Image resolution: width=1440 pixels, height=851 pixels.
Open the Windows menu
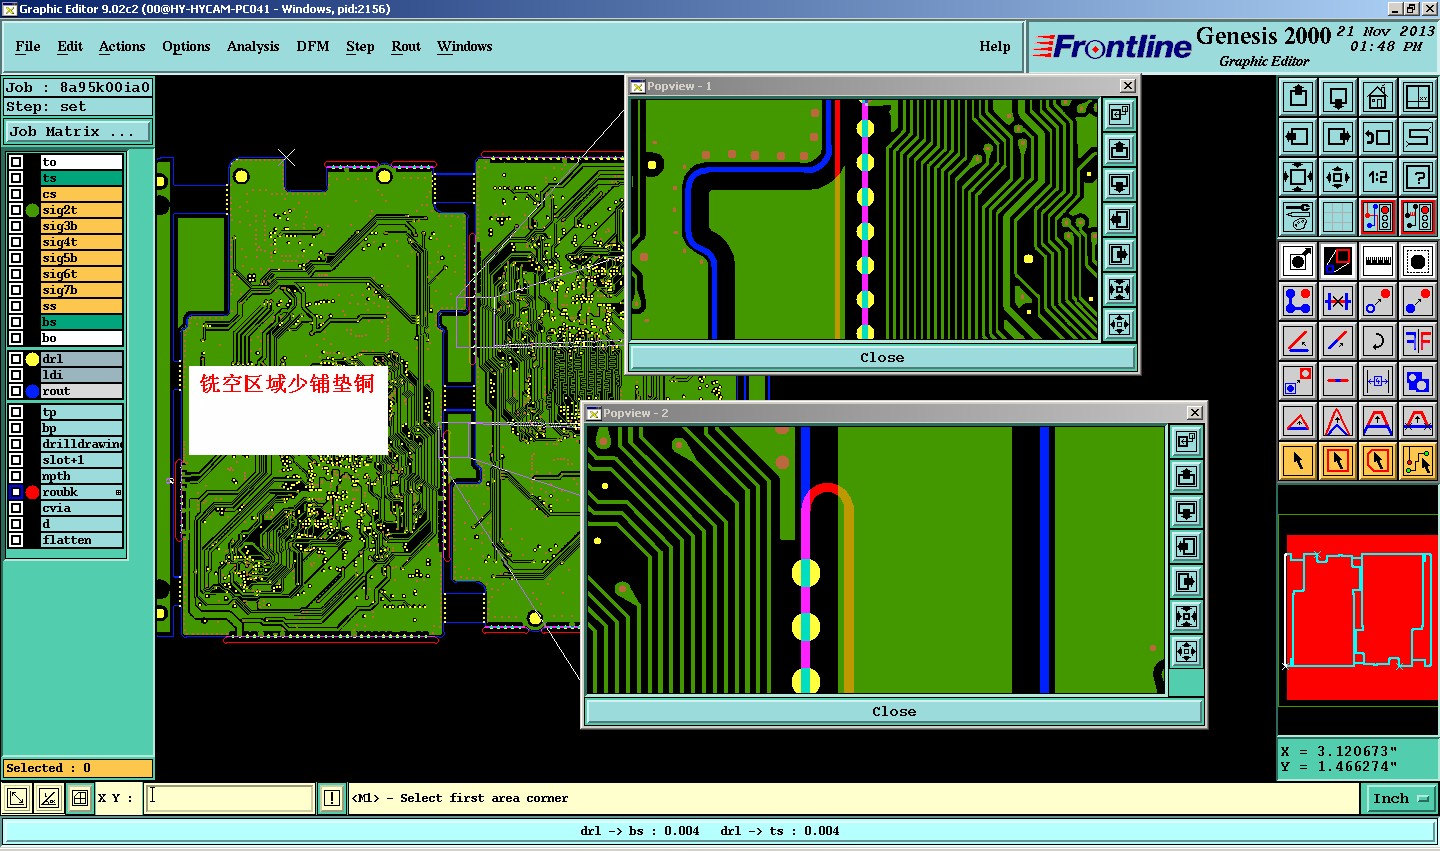click(465, 46)
